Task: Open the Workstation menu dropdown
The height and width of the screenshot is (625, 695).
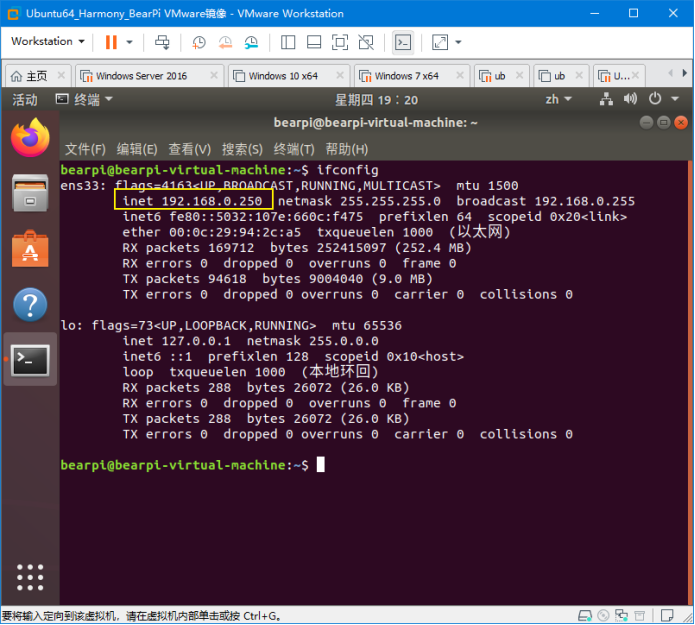Action: click(x=48, y=42)
